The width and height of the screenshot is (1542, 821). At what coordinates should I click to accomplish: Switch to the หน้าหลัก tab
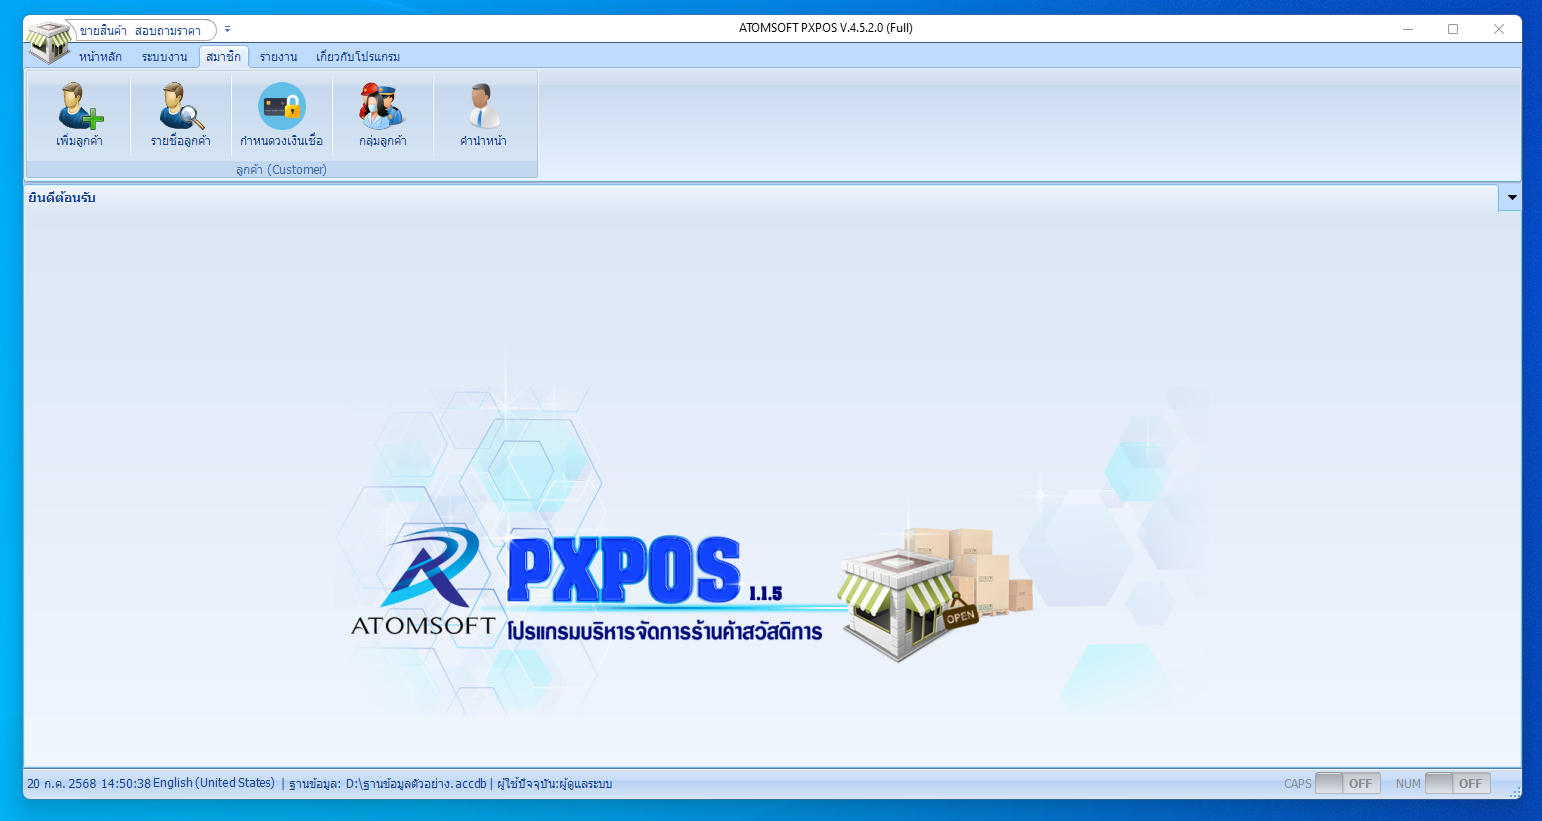[100, 57]
